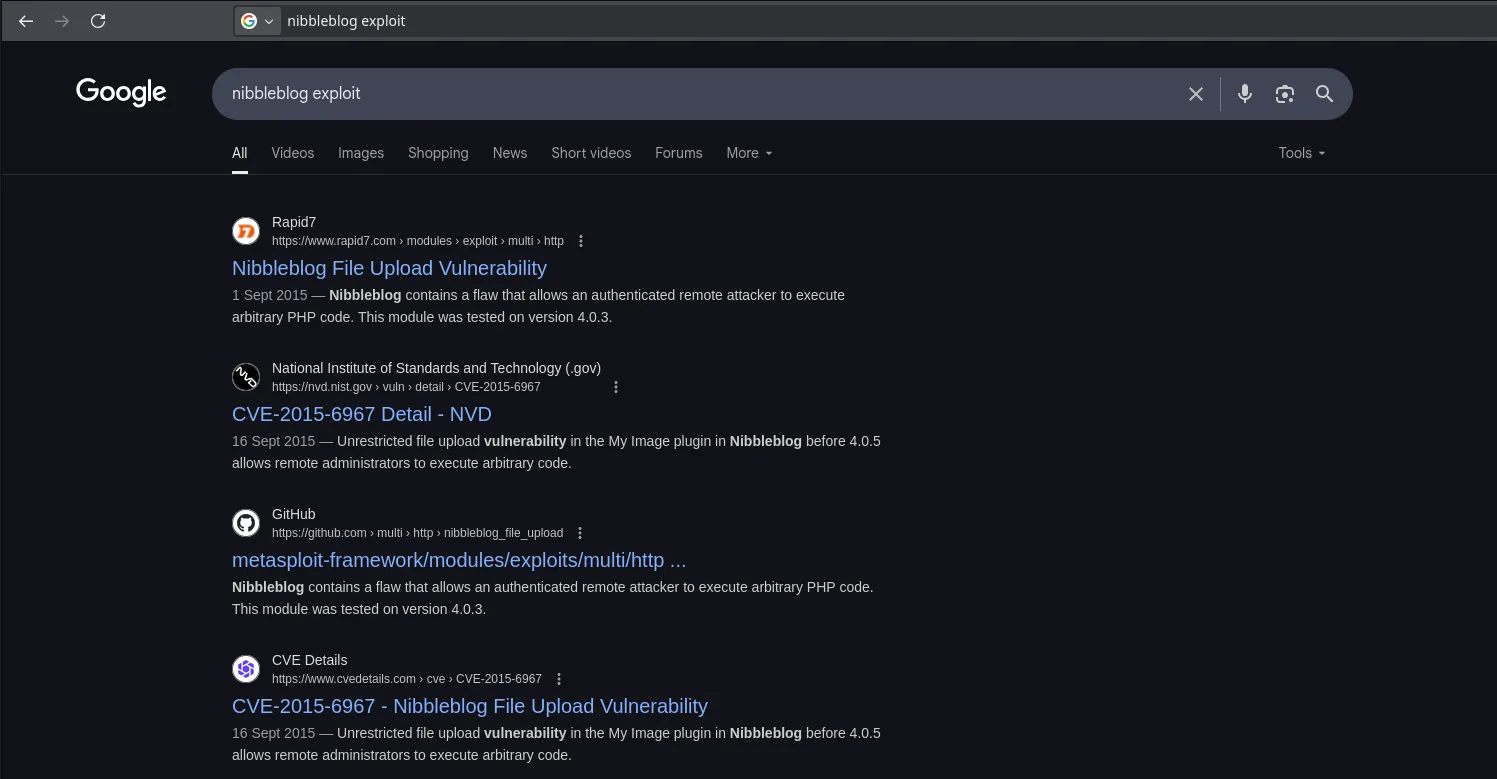Start voice search with microphone icon
The width and height of the screenshot is (1497, 779).
(x=1244, y=94)
